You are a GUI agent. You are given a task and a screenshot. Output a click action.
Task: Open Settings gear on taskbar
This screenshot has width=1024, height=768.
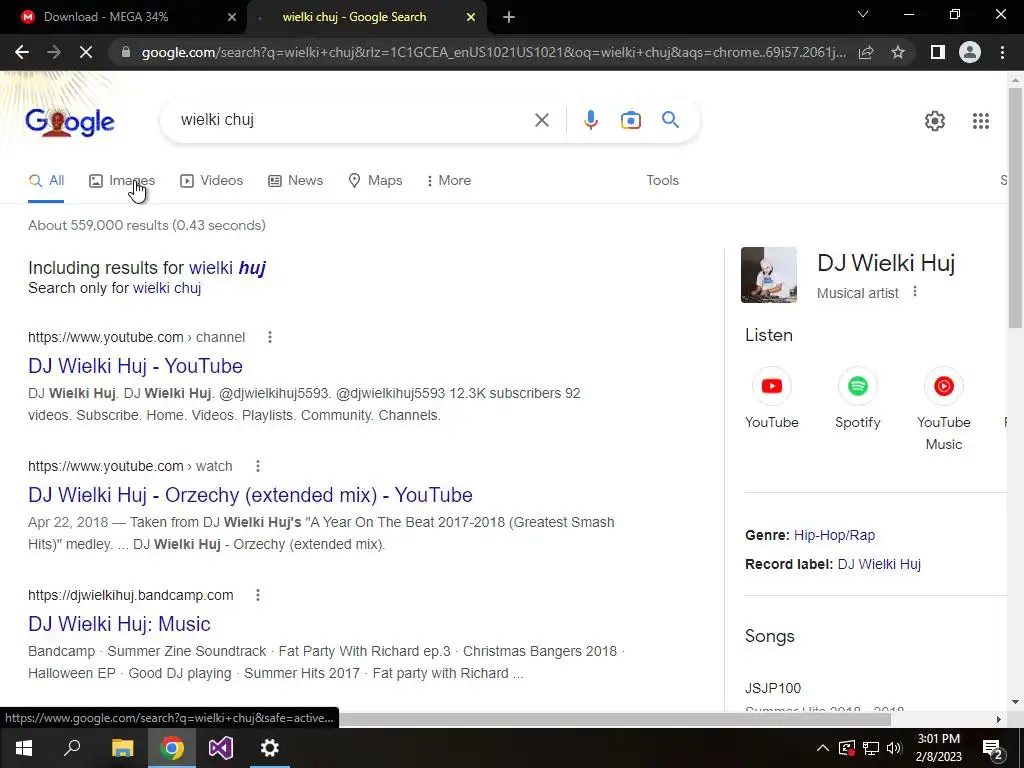[x=270, y=748]
